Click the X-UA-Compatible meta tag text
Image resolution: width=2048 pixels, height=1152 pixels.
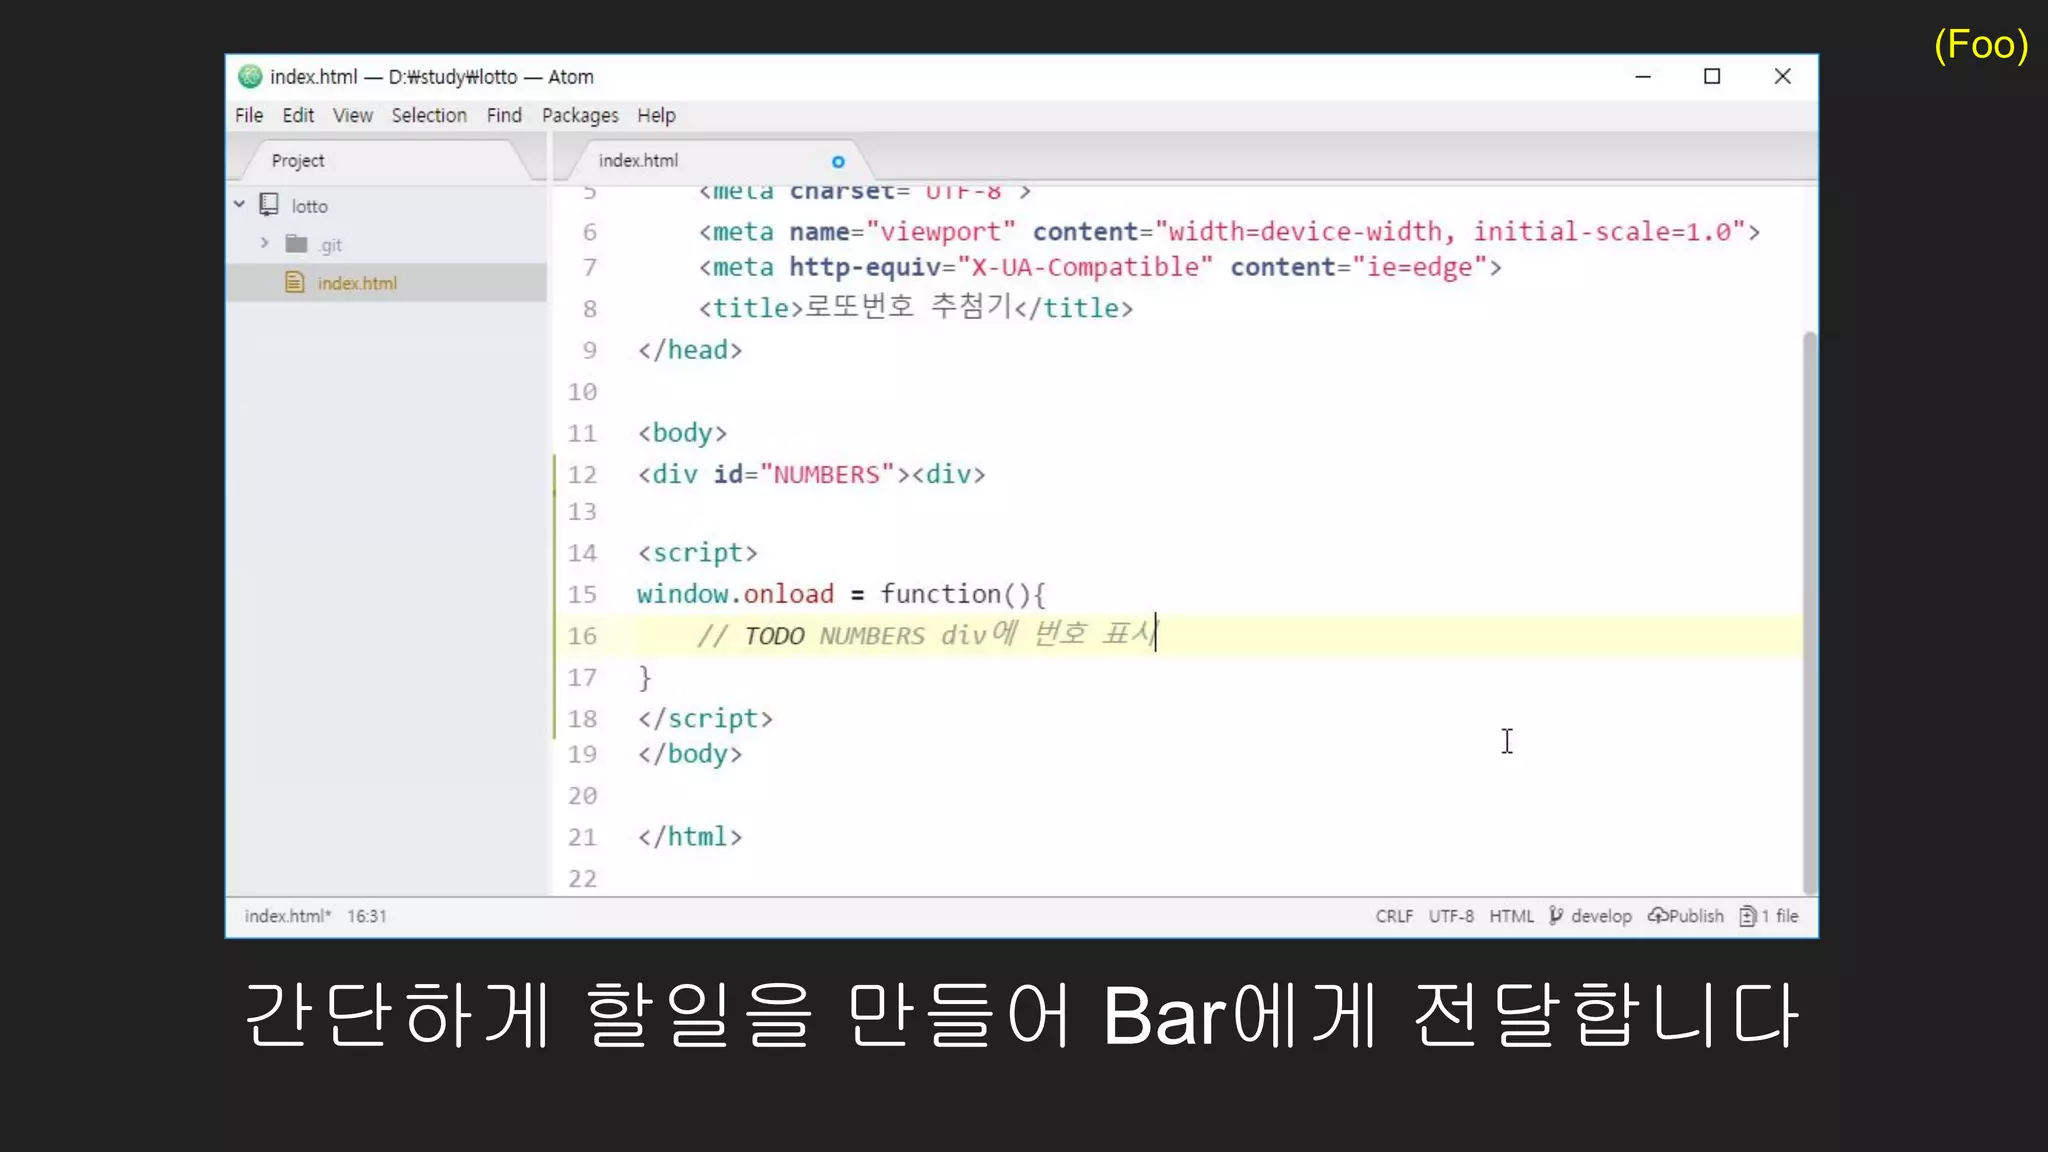[1100, 267]
